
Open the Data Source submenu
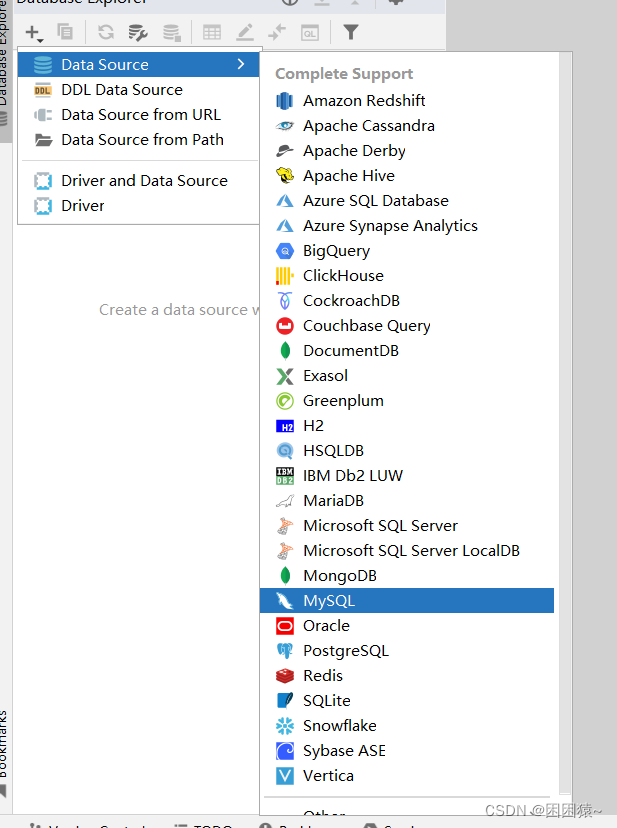(x=138, y=64)
